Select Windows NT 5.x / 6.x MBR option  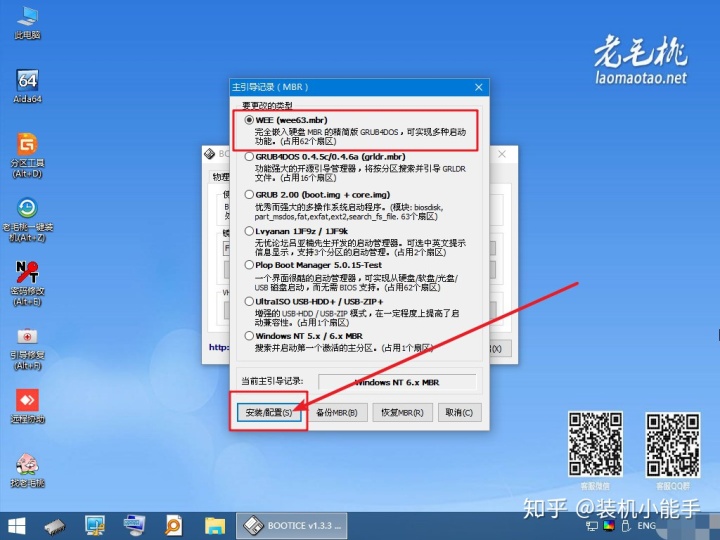pos(249,336)
